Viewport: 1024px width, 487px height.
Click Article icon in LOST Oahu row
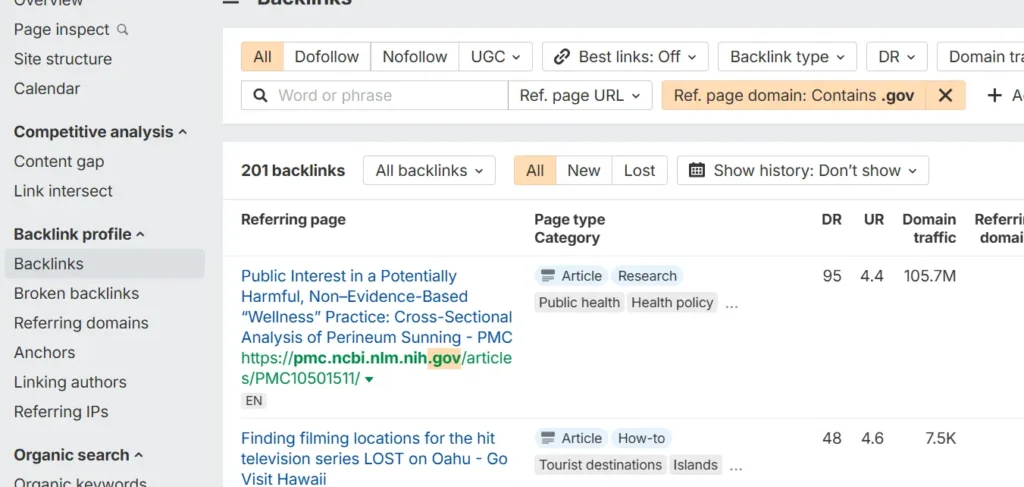click(548, 438)
